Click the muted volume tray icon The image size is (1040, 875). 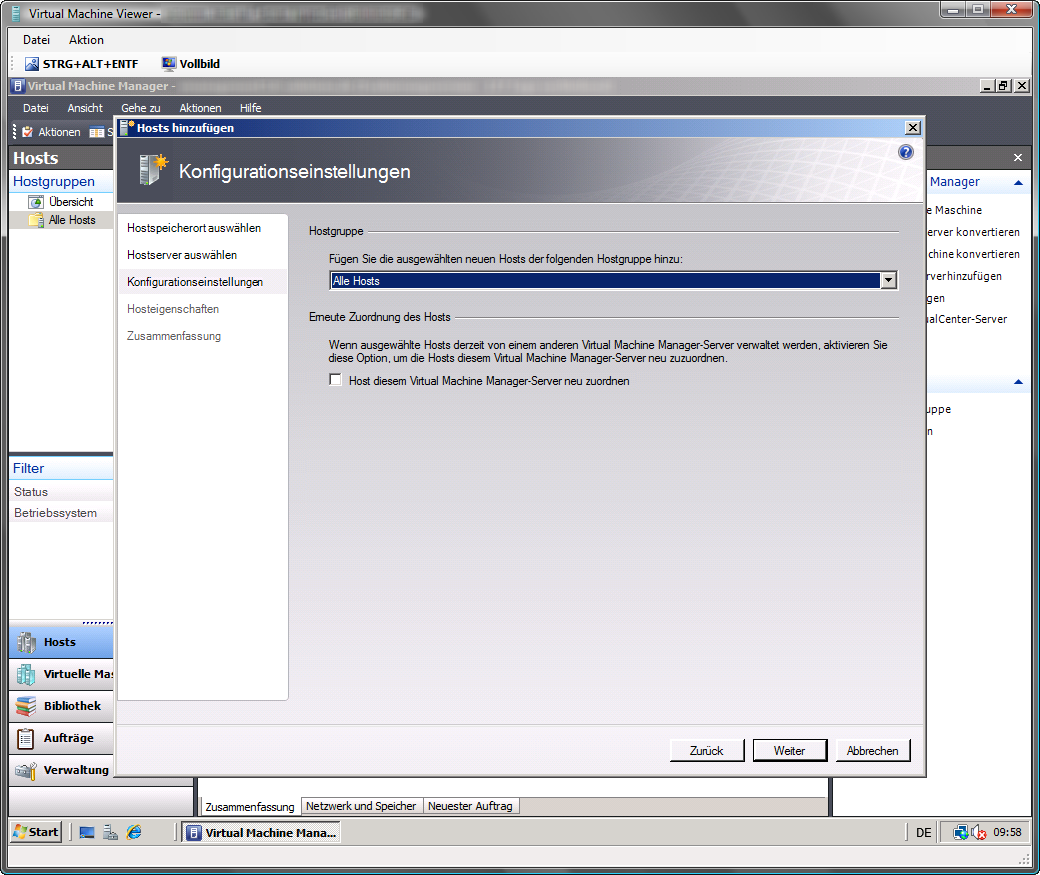coord(979,832)
